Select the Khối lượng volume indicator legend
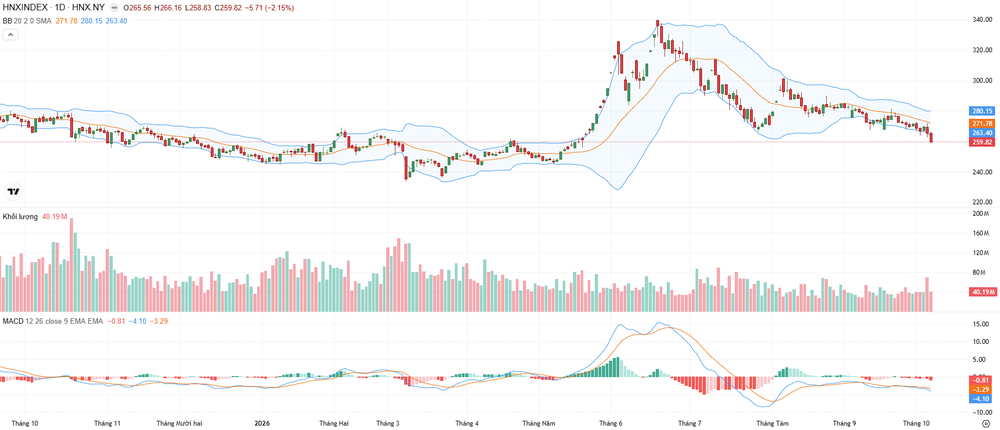 click(20, 217)
